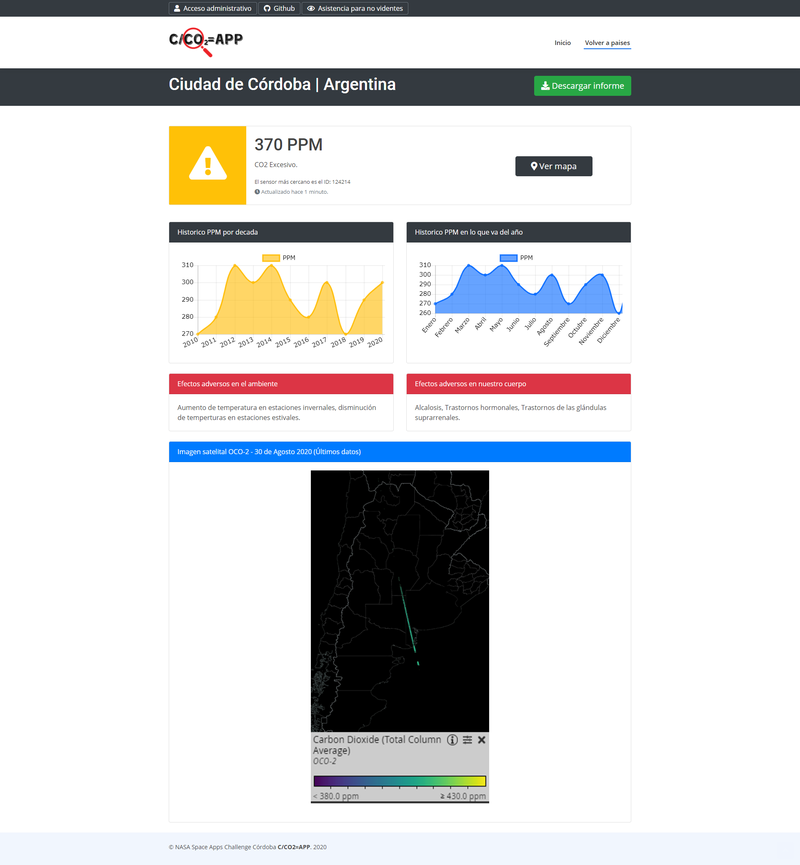
Task: Click the magnifying glass in the logo
Action: tap(195, 38)
